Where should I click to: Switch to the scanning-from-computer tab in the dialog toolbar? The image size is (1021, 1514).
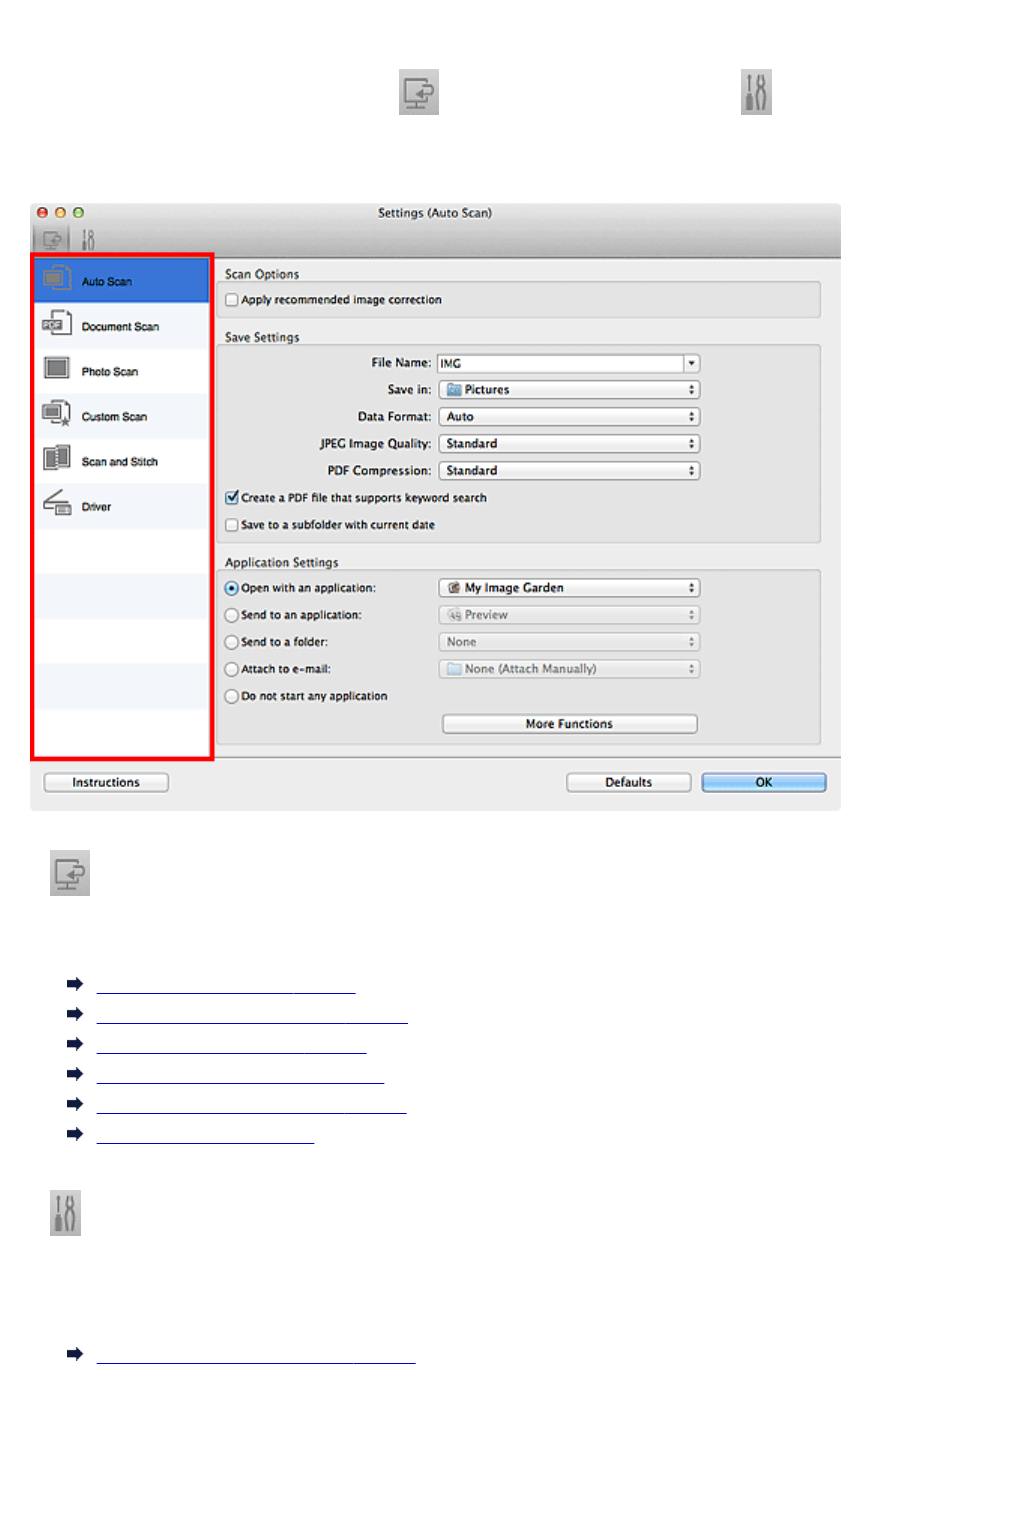pos(52,240)
